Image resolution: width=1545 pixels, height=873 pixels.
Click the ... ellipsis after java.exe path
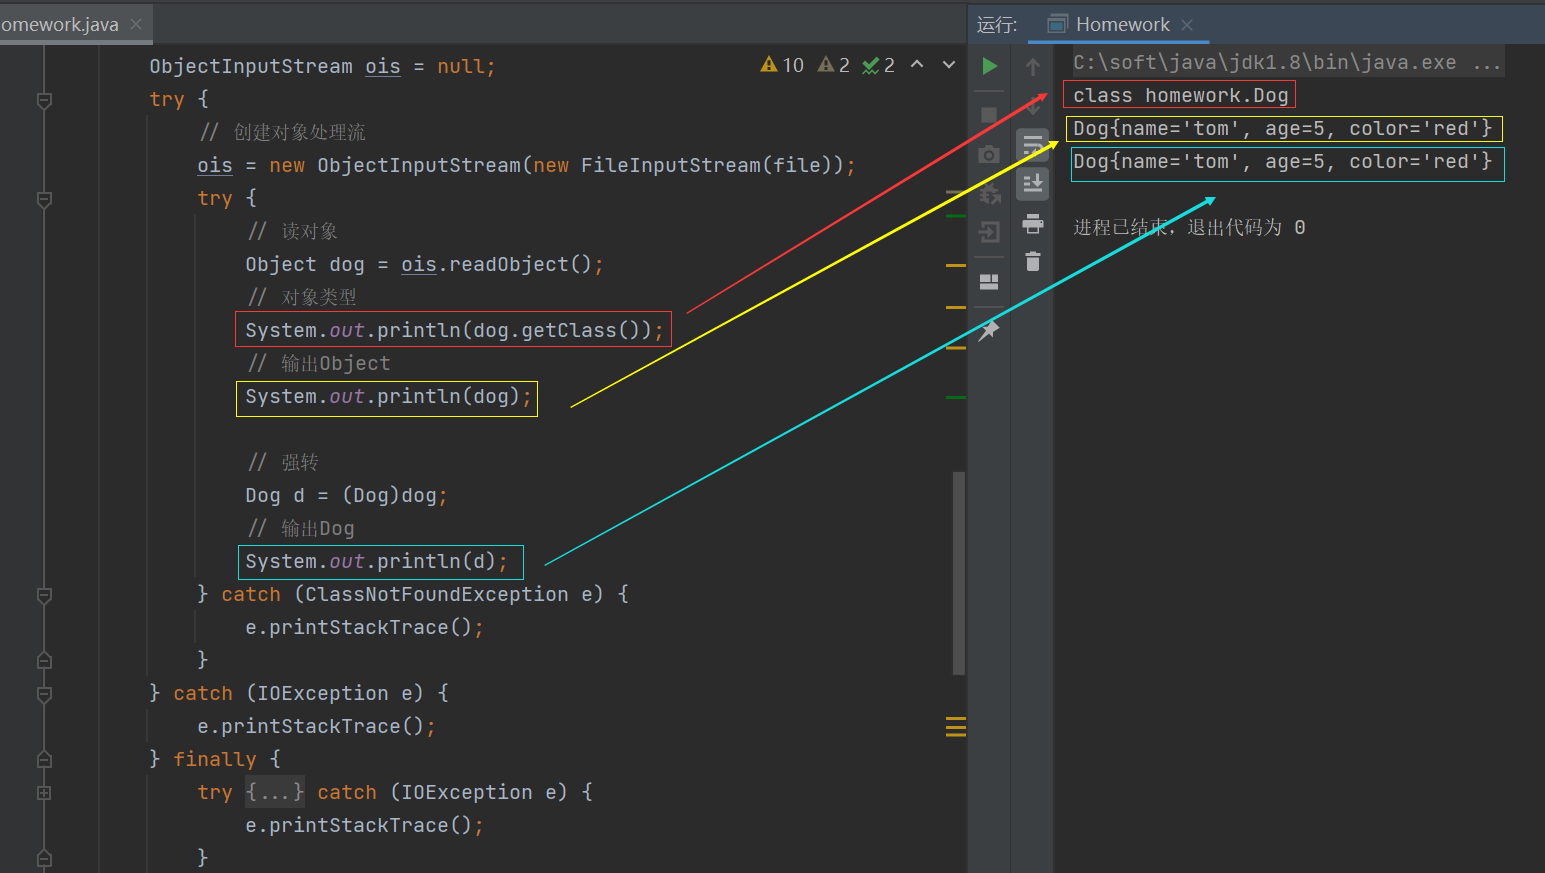click(1487, 63)
